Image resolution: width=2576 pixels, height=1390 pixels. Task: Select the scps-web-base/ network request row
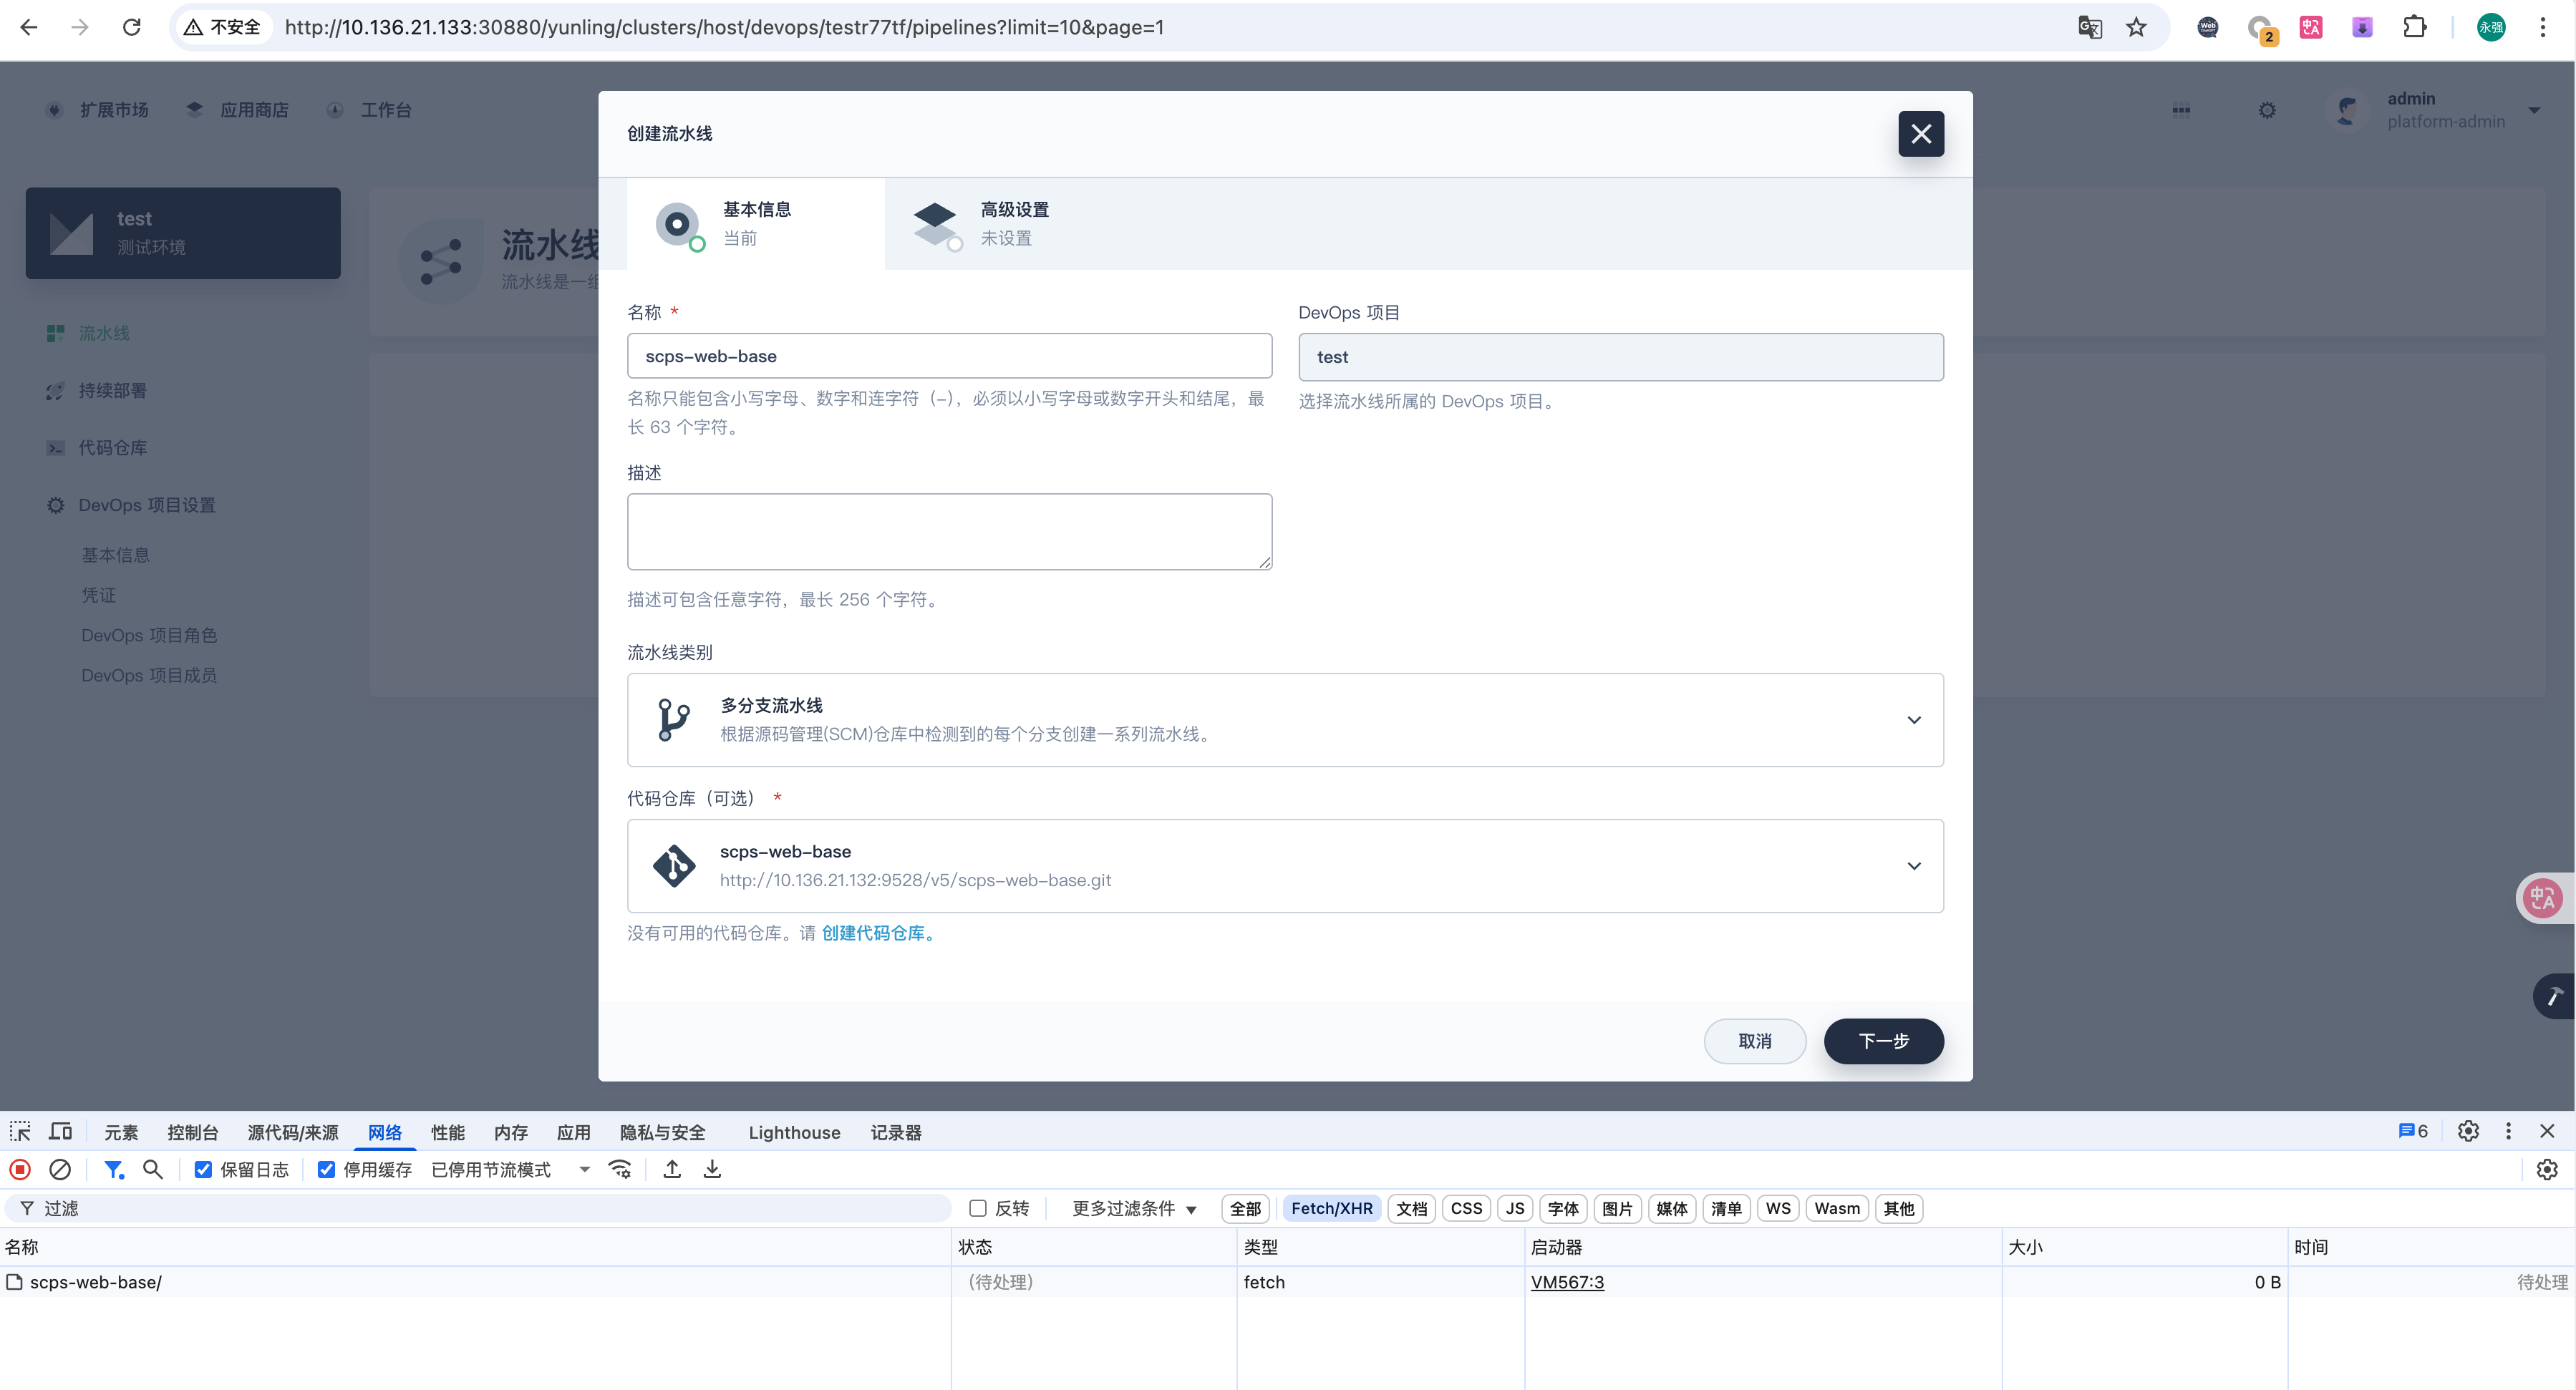[x=1288, y=1282]
